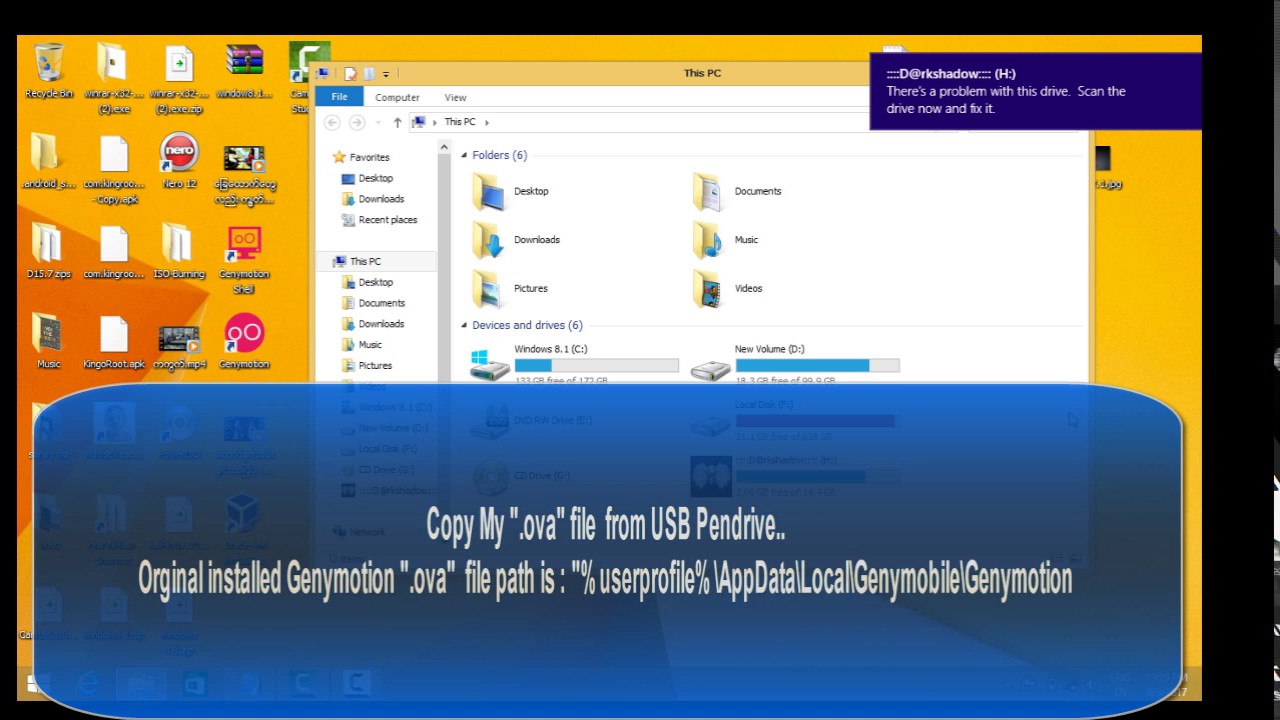Click navigation pane scrollbar up arrow
The height and width of the screenshot is (720, 1280).
click(444, 148)
